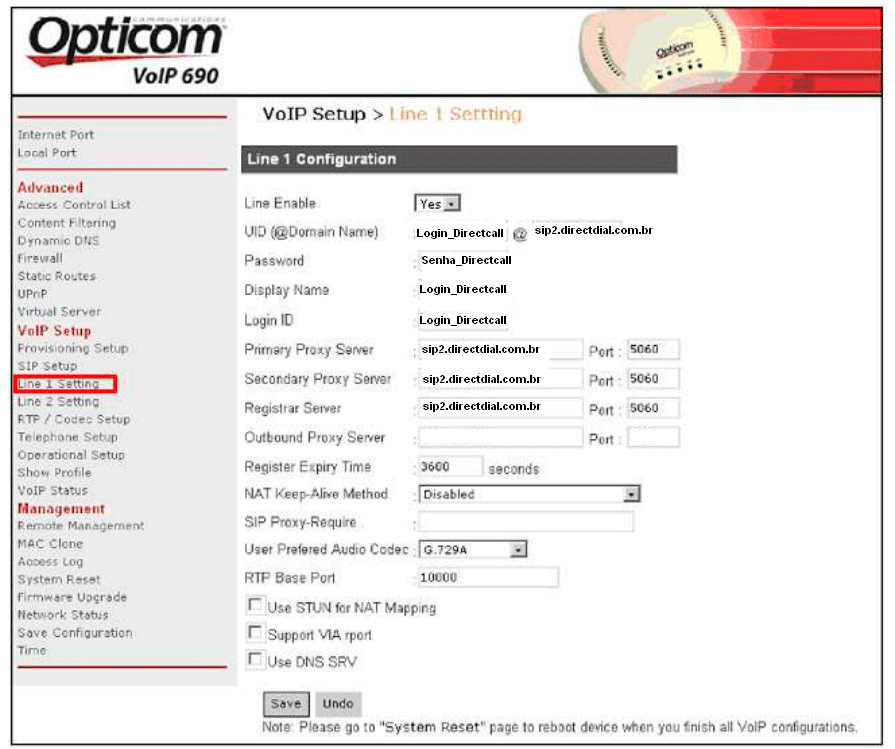The image size is (895, 749).
Task: Go to Firmware Upgrade
Action: pyautogui.click(x=72, y=597)
